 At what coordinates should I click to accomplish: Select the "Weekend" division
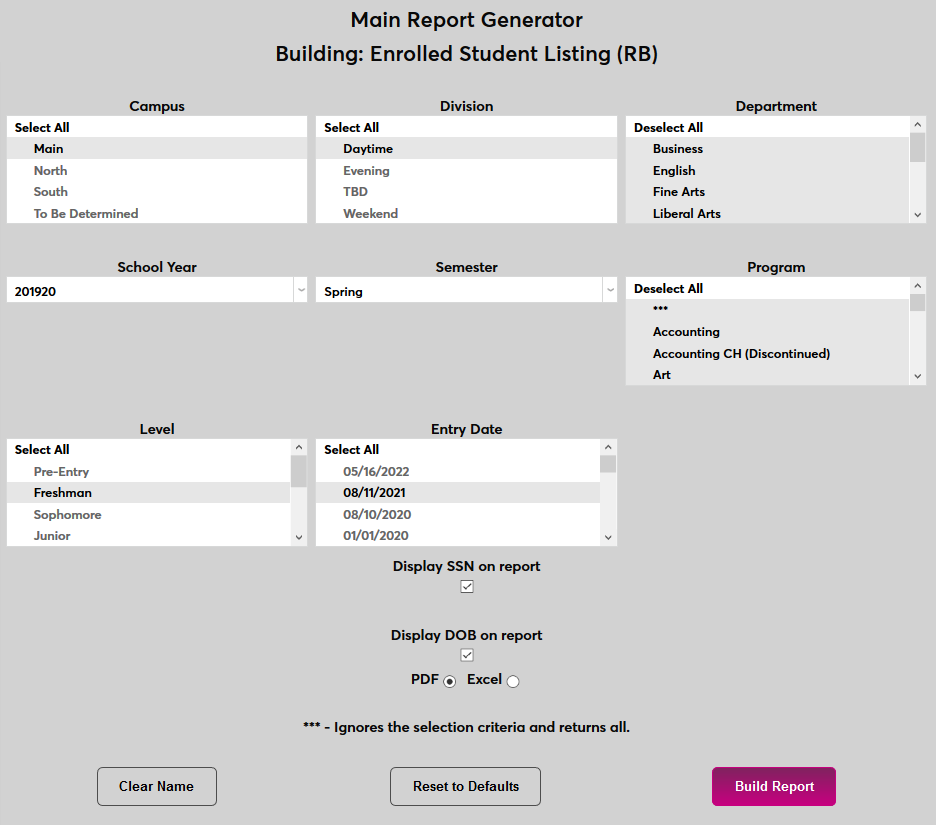tap(371, 213)
